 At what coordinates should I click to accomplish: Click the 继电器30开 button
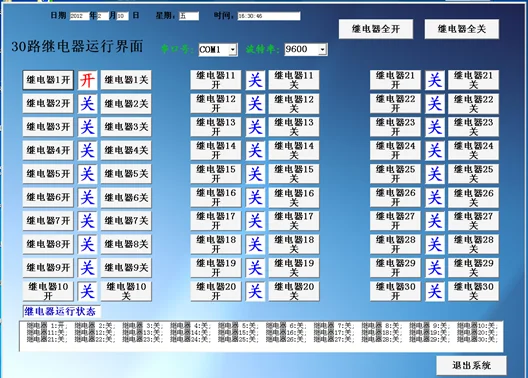click(x=395, y=291)
